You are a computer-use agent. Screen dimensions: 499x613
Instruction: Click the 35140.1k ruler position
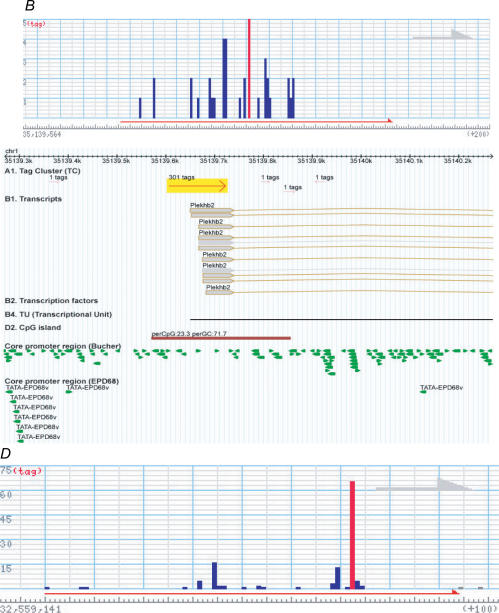(x=409, y=160)
